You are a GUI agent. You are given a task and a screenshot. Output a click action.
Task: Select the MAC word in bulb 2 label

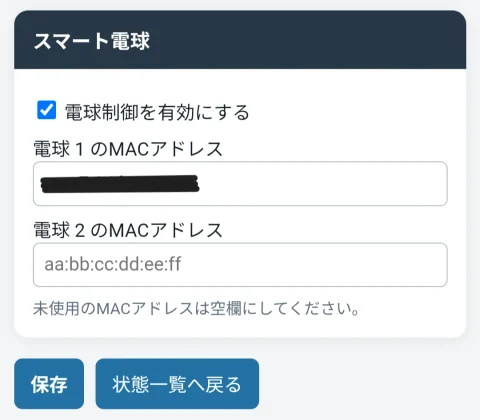[x=128, y=230]
